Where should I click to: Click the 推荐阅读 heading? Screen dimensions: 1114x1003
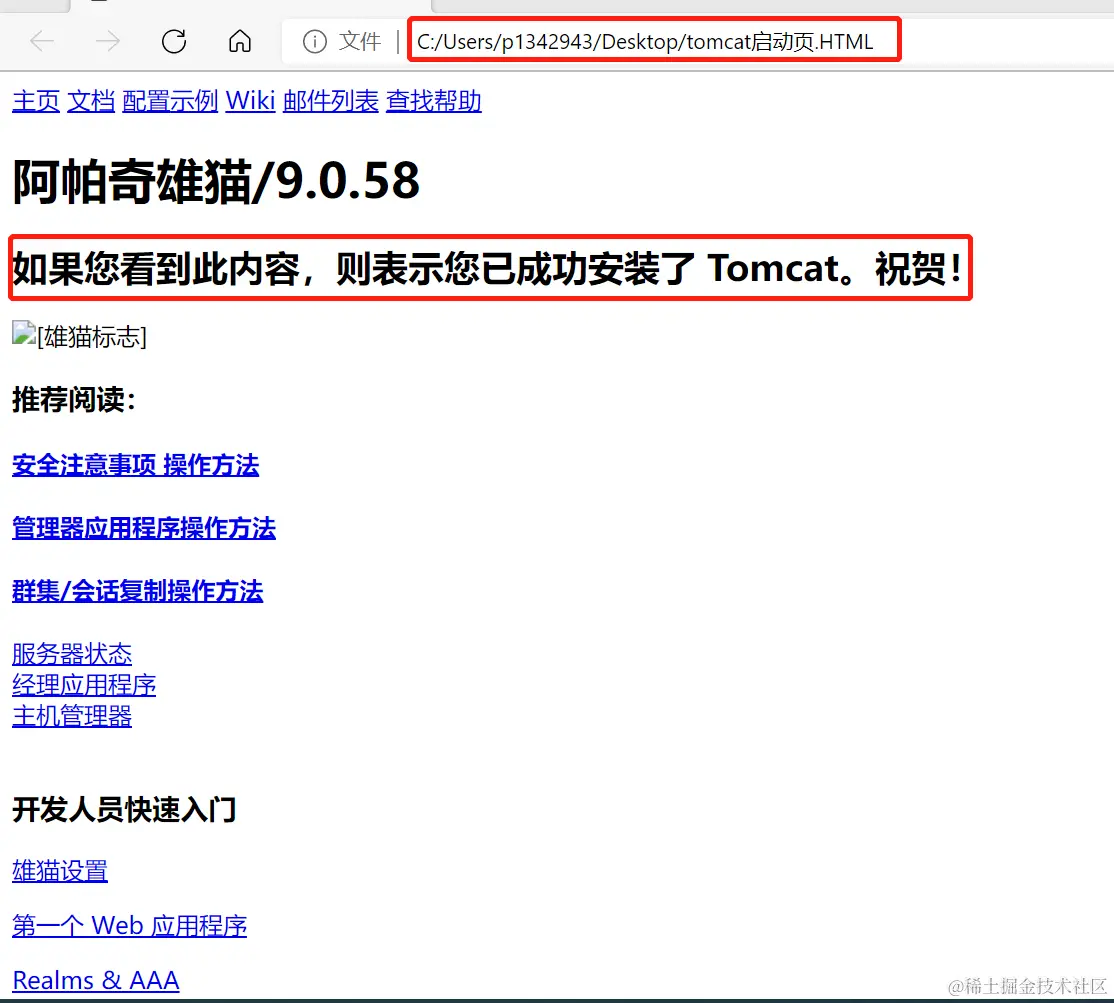[74, 399]
